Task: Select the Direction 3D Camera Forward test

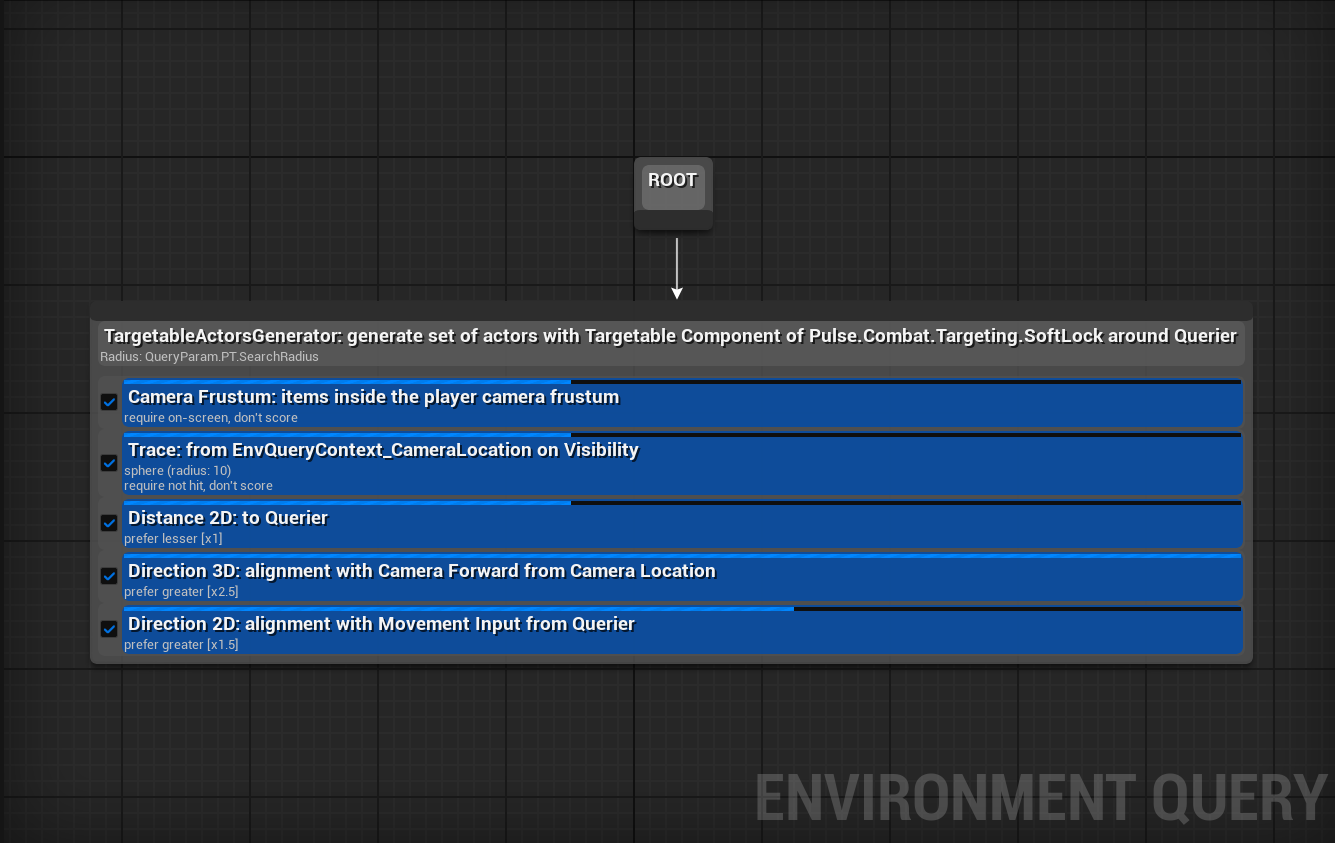Action: (x=682, y=577)
